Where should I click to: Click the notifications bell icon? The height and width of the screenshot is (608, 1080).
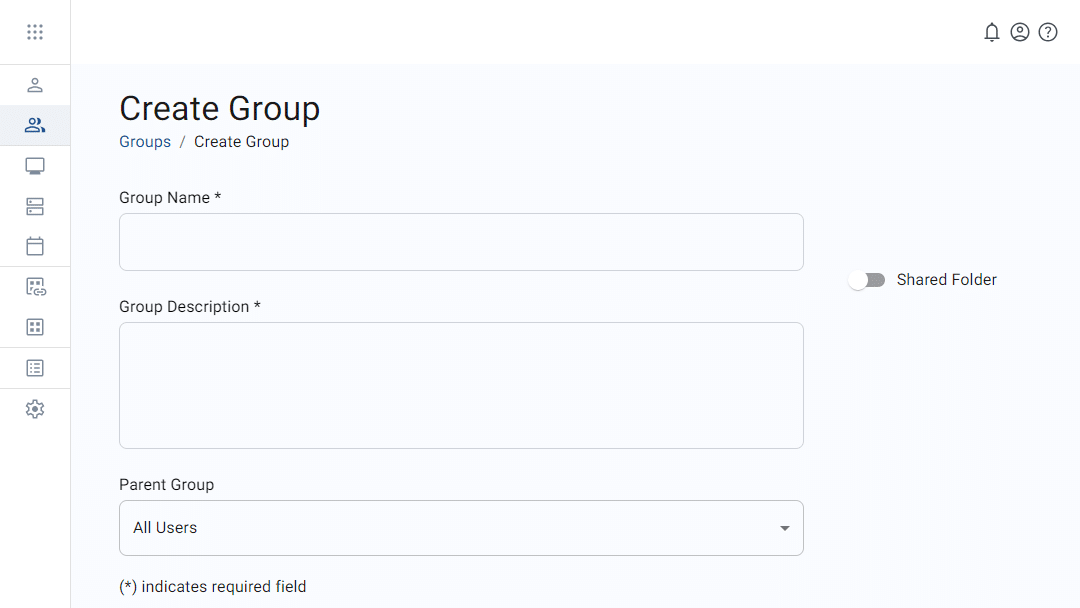[992, 32]
